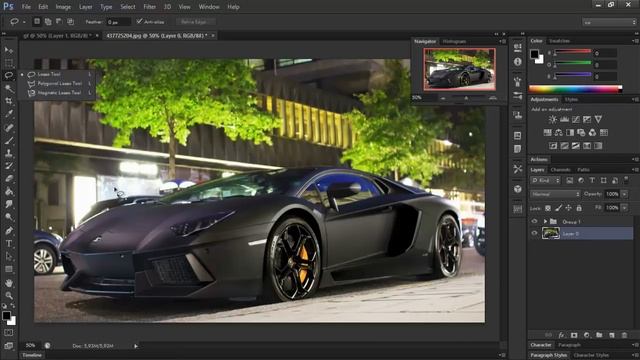
Task: Open the Timeline panel tab
Action: [32, 355]
